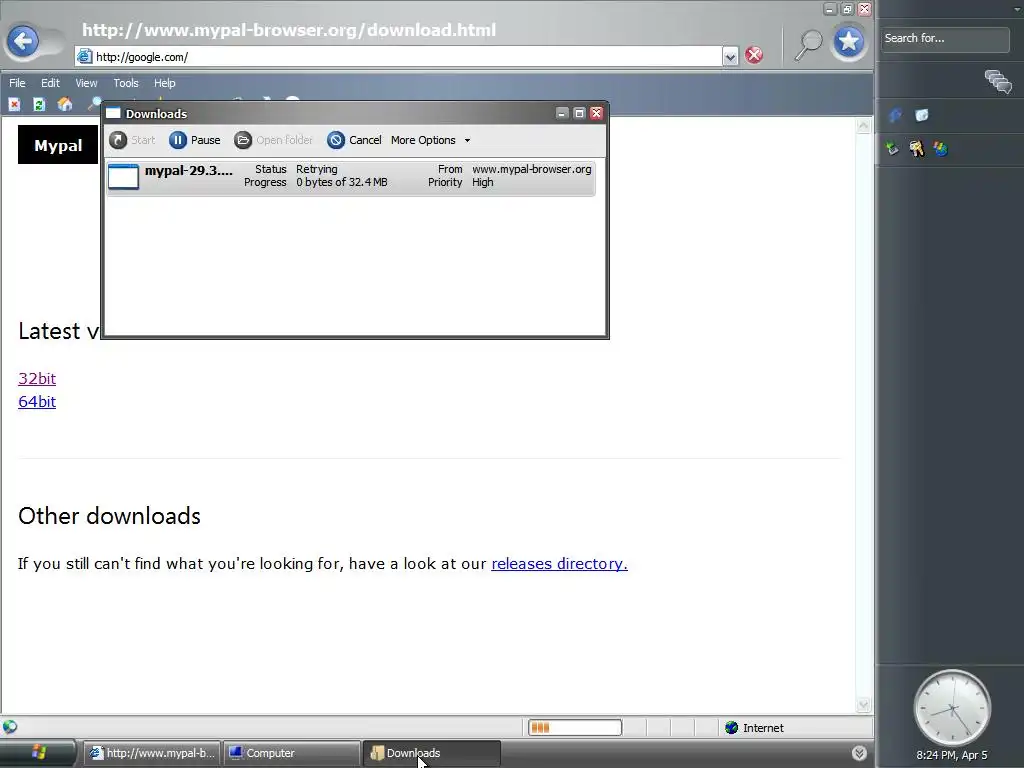The image size is (1024, 768).
Task: Switch to the Downloads taskbar button
Action: [432, 753]
